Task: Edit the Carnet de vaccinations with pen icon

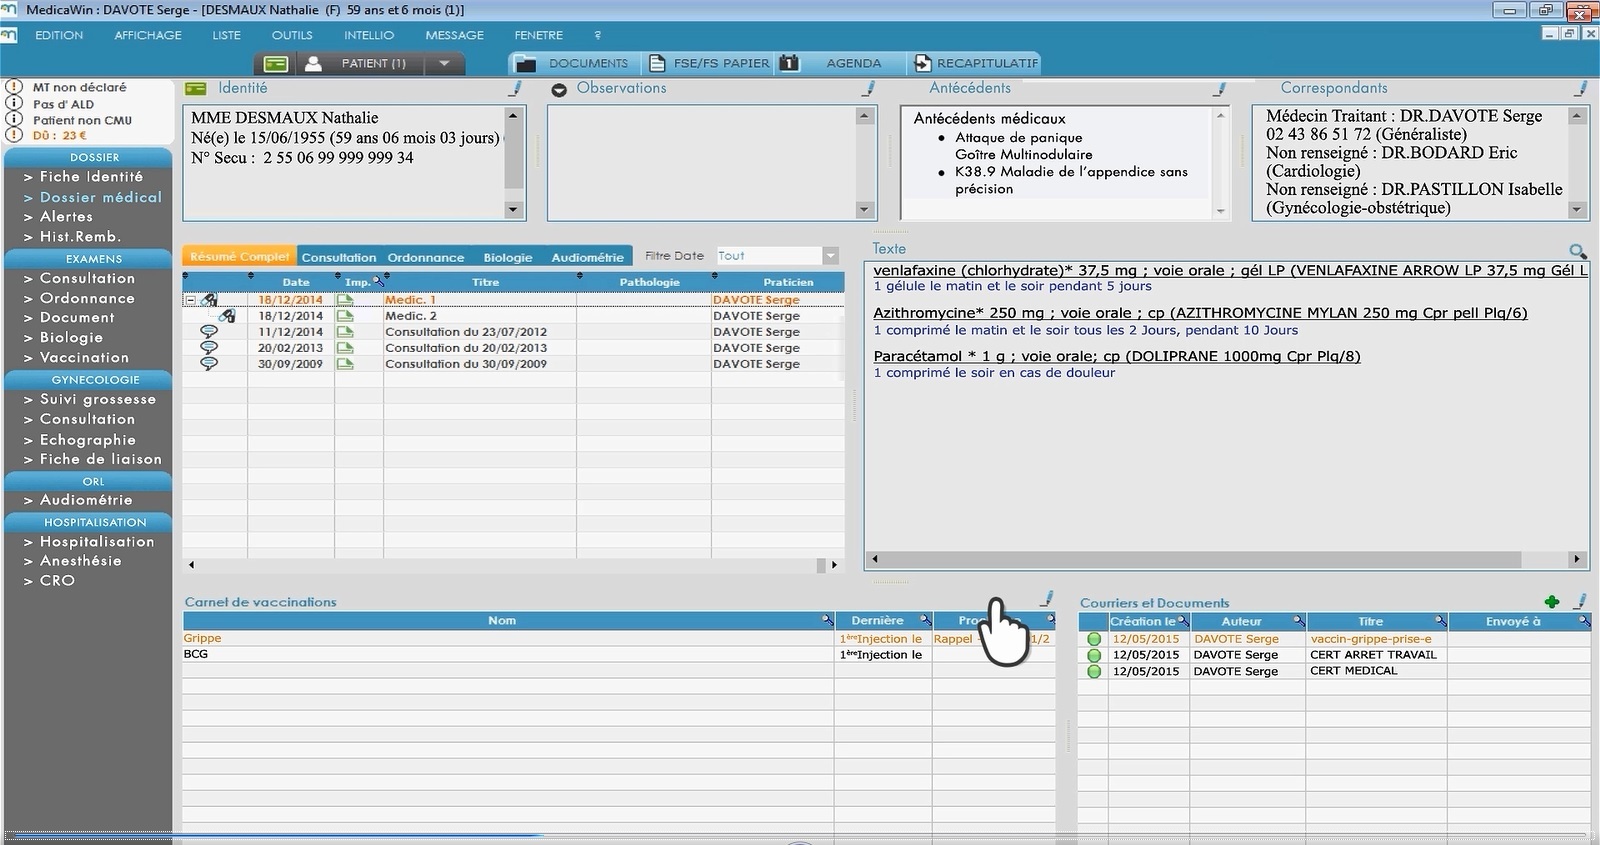Action: point(1047,599)
